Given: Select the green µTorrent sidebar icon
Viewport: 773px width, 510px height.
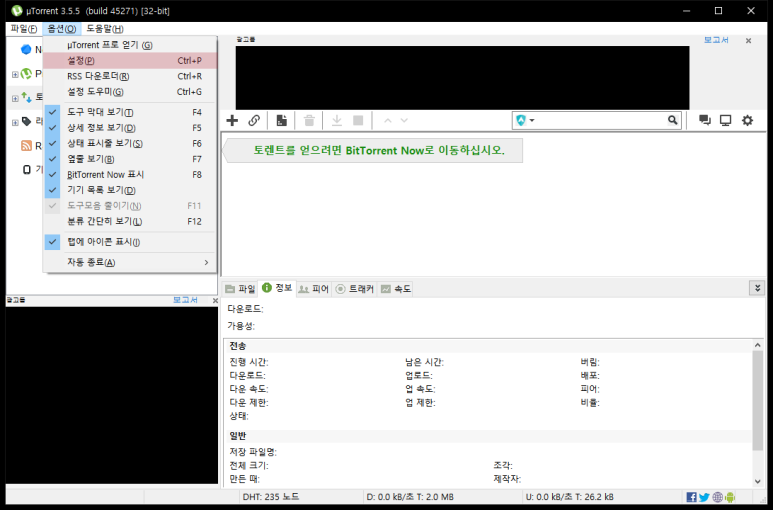Looking at the screenshot, I should 26,74.
